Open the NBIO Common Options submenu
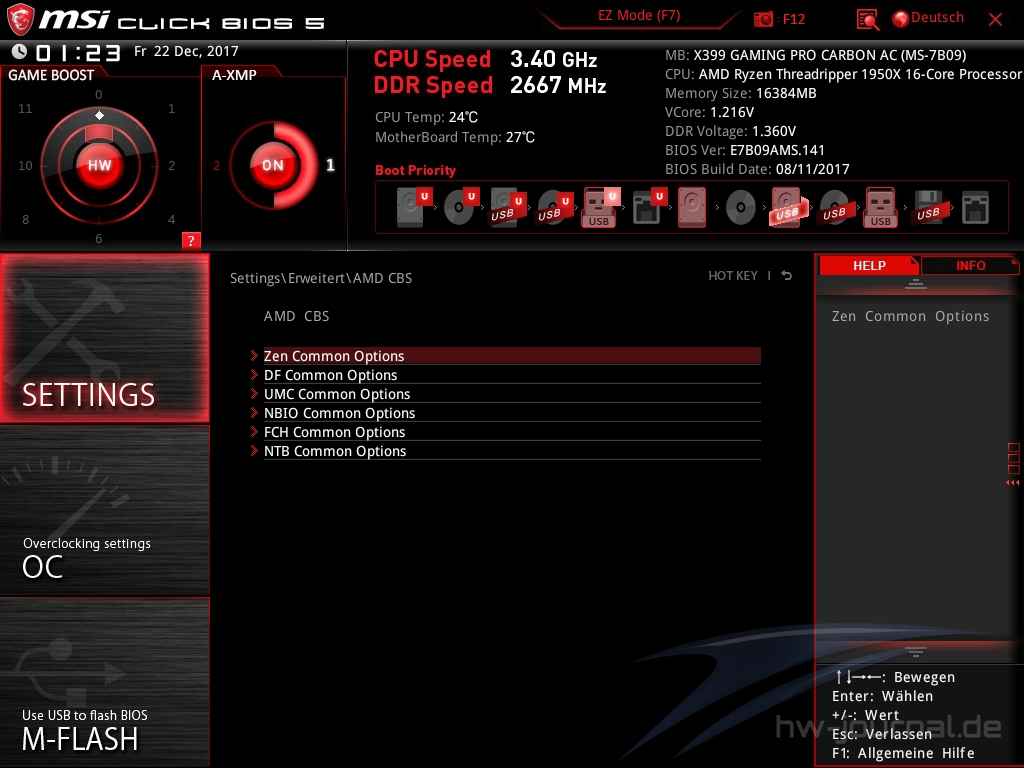Screen dimensions: 1024x768 tap(512, 413)
